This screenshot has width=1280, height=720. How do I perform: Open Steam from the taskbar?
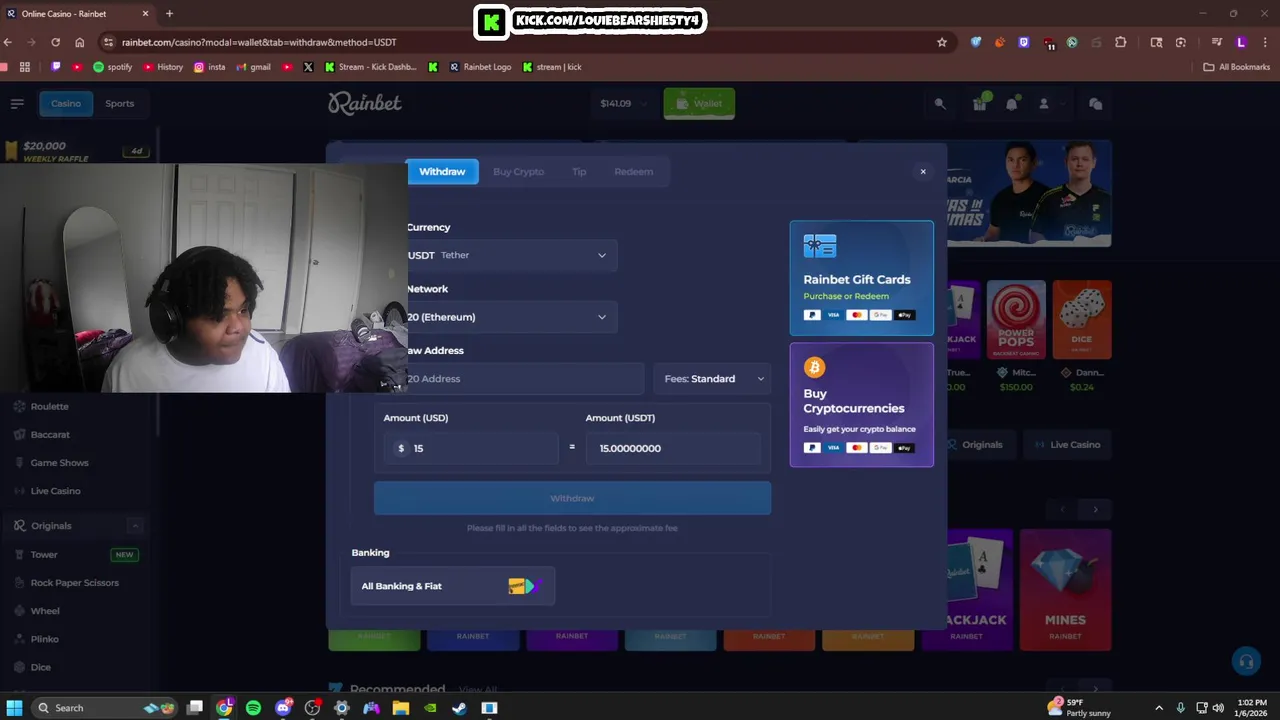(459, 708)
